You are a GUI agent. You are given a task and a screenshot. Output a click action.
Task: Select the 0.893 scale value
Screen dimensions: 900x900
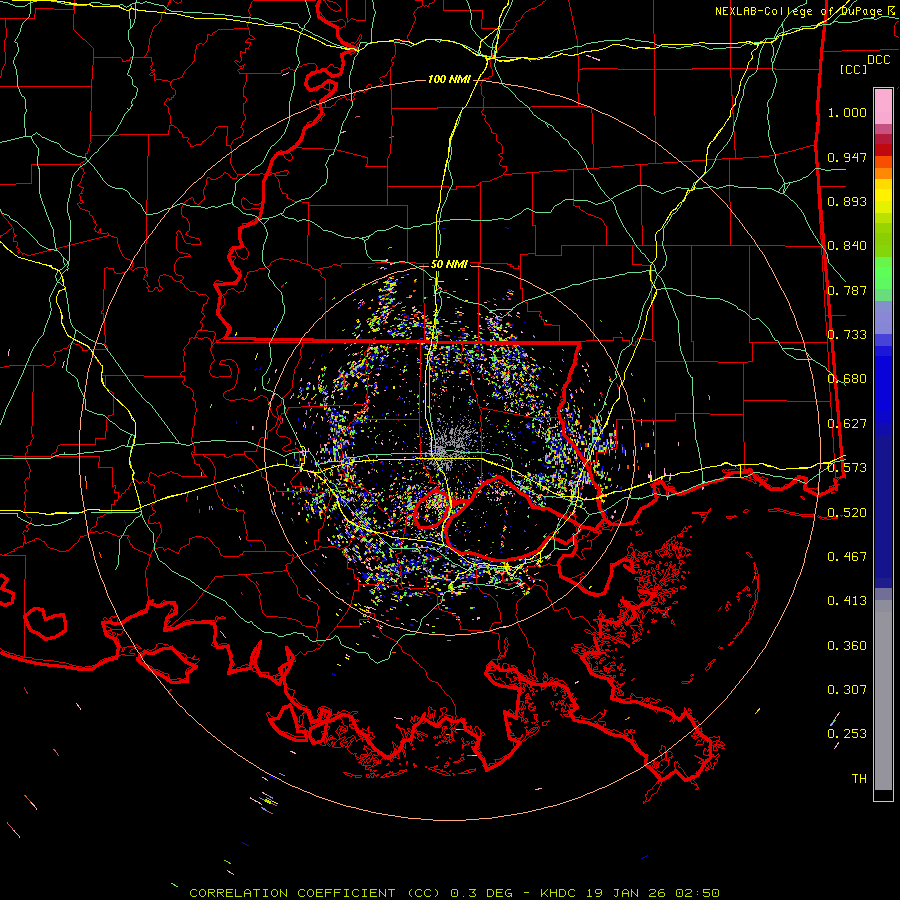847,201
